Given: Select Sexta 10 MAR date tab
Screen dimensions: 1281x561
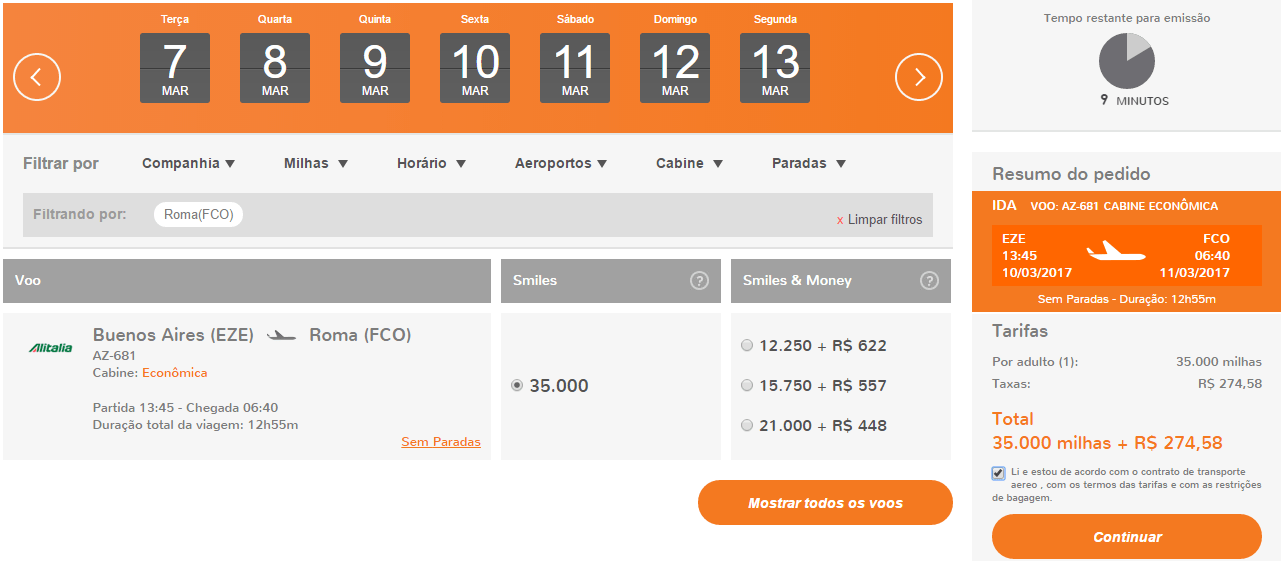Looking at the screenshot, I should pos(475,58).
